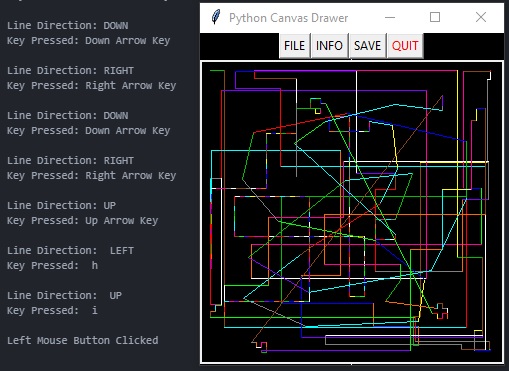Viewport: 509px width, 371px height.
Task: Click the 'Key Pressed: h' terminal line
Action: click(x=52, y=266)
